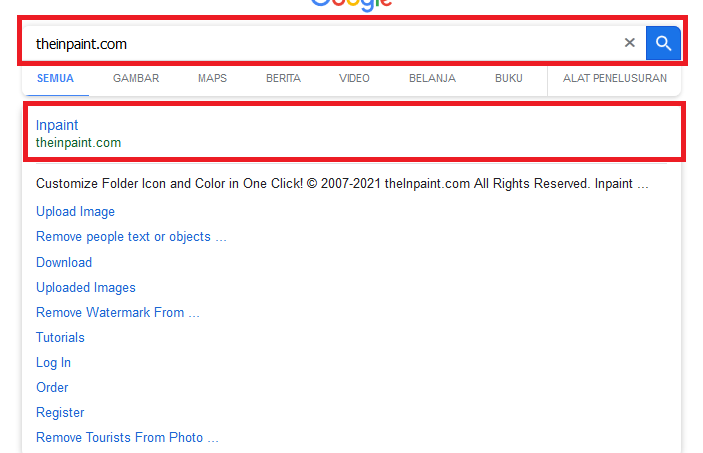Screen dimensions: 703x453
Task: Open the MAPS tab
Action: pyautogui.click(x=213, y=78)
